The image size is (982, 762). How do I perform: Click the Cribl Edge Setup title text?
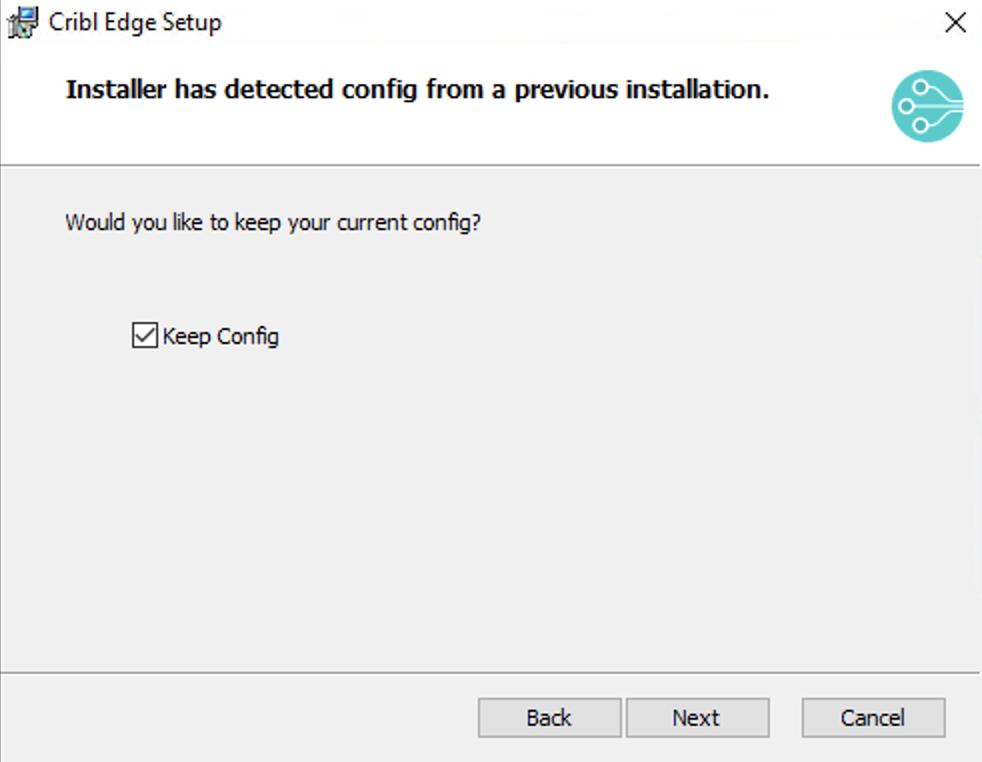135,22
